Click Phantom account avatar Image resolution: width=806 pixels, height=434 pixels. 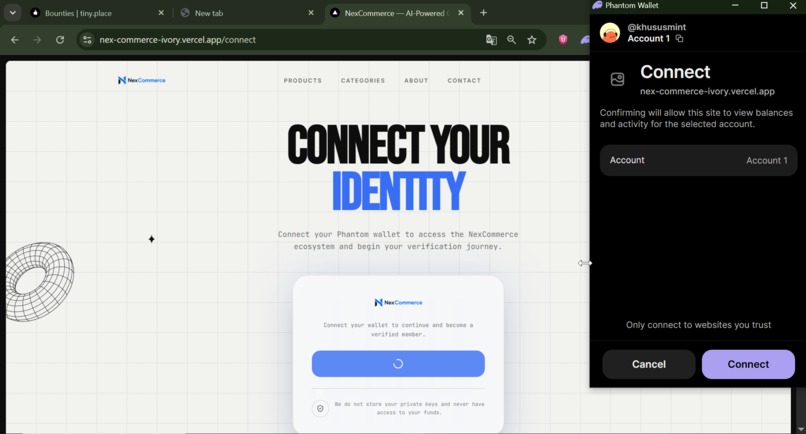(x=610, y=33)
